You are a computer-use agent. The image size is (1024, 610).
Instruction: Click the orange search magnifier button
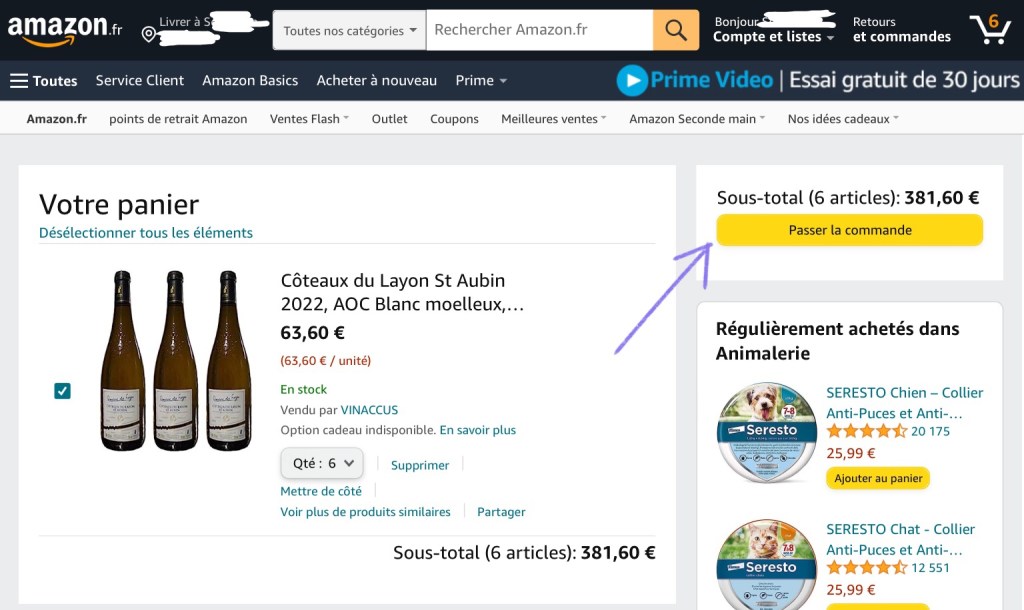676,30
